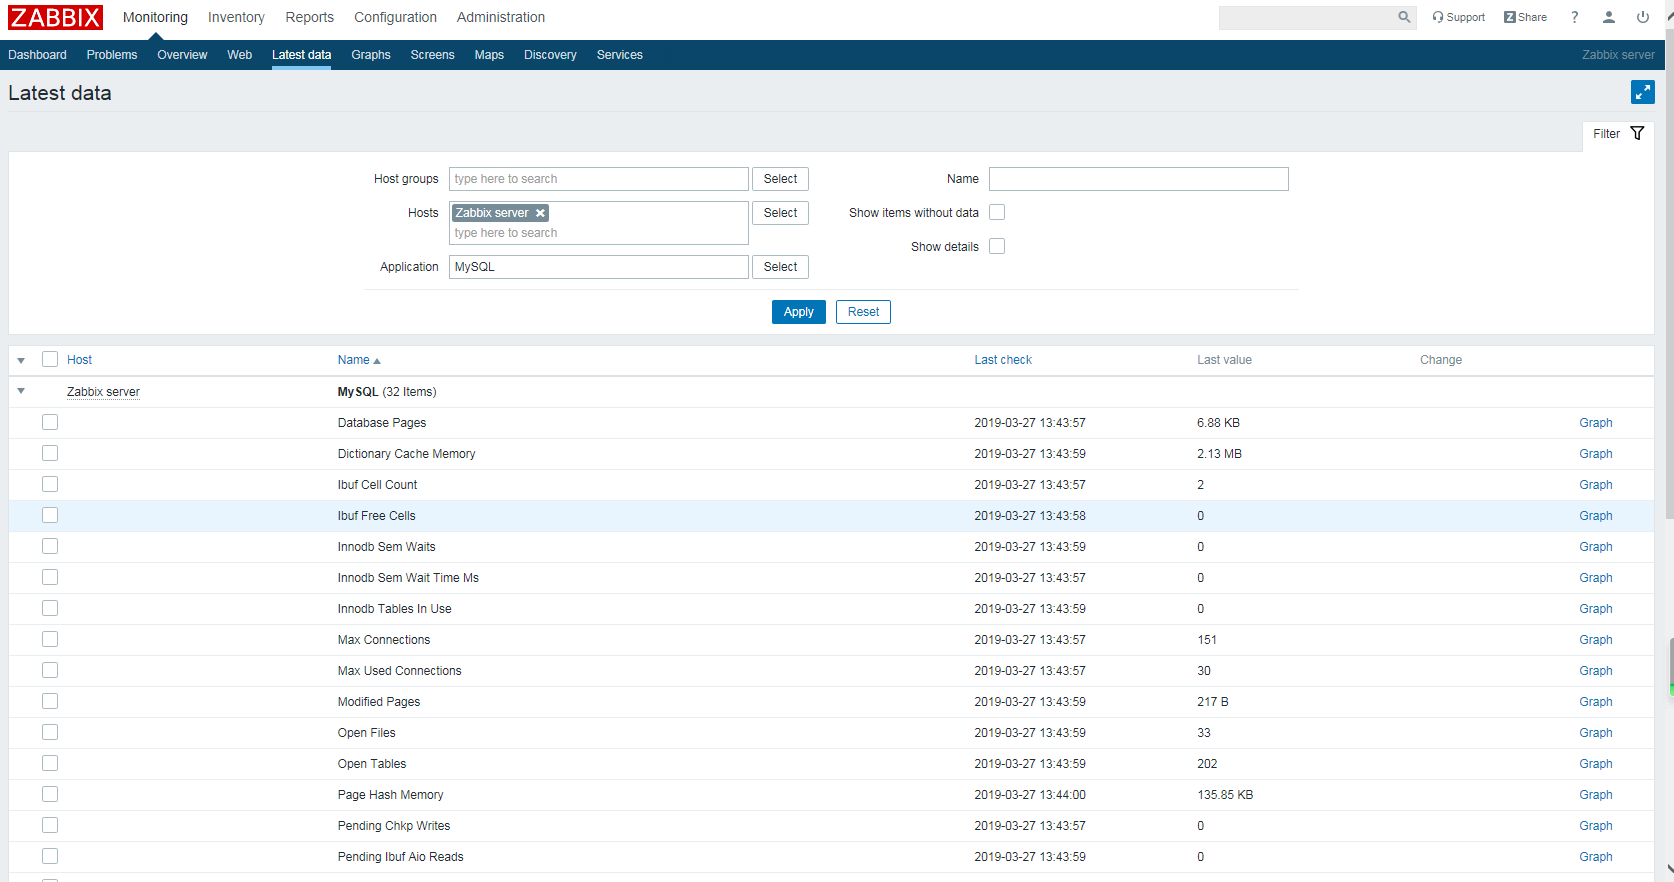
Task: Click 'Modified Pages' item name
Action: (x=379, y=702)
